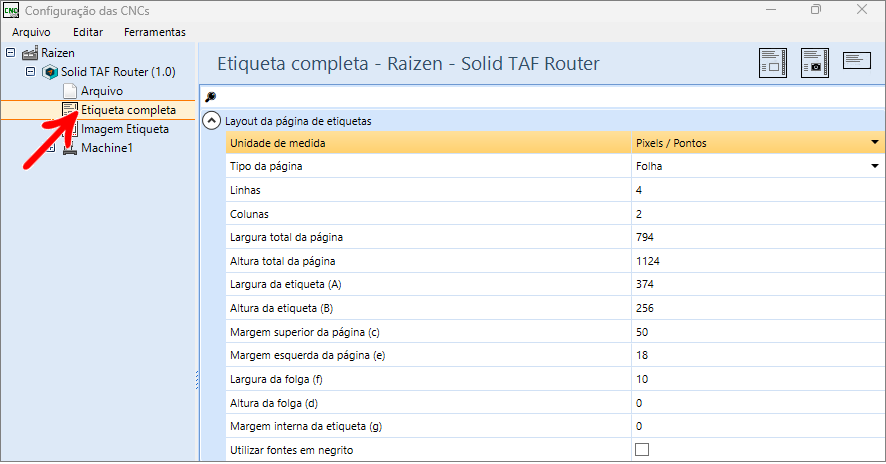Click the CNC app icon in title bar

(x=11, y=10)
